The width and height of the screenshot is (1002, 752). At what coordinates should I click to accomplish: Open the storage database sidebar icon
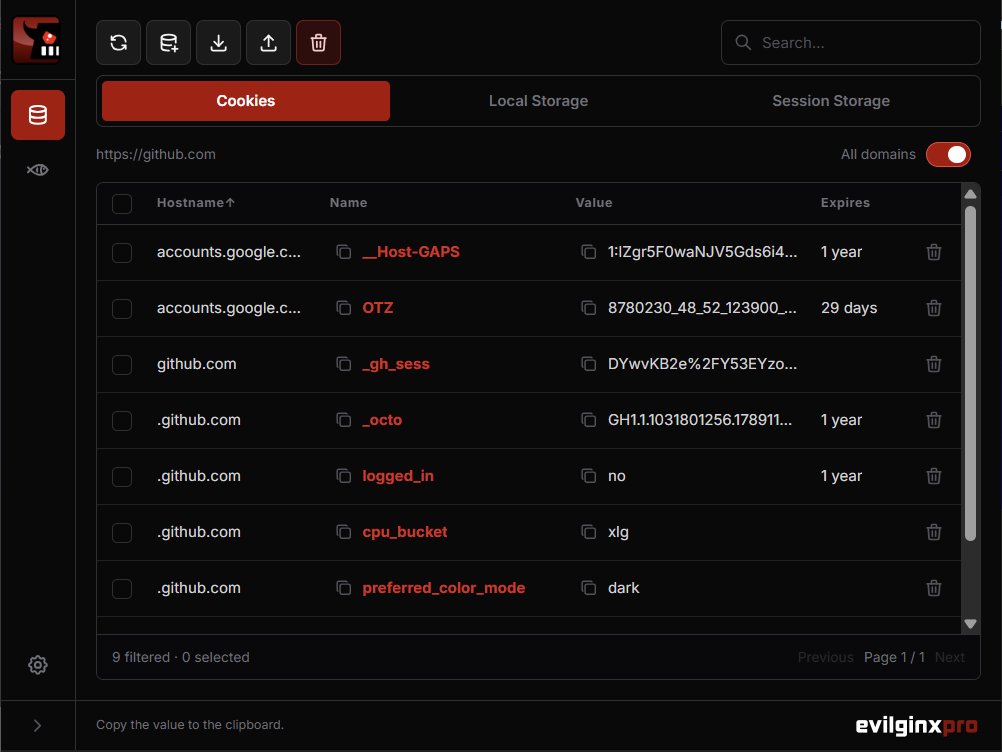click(x=38, y=115)
